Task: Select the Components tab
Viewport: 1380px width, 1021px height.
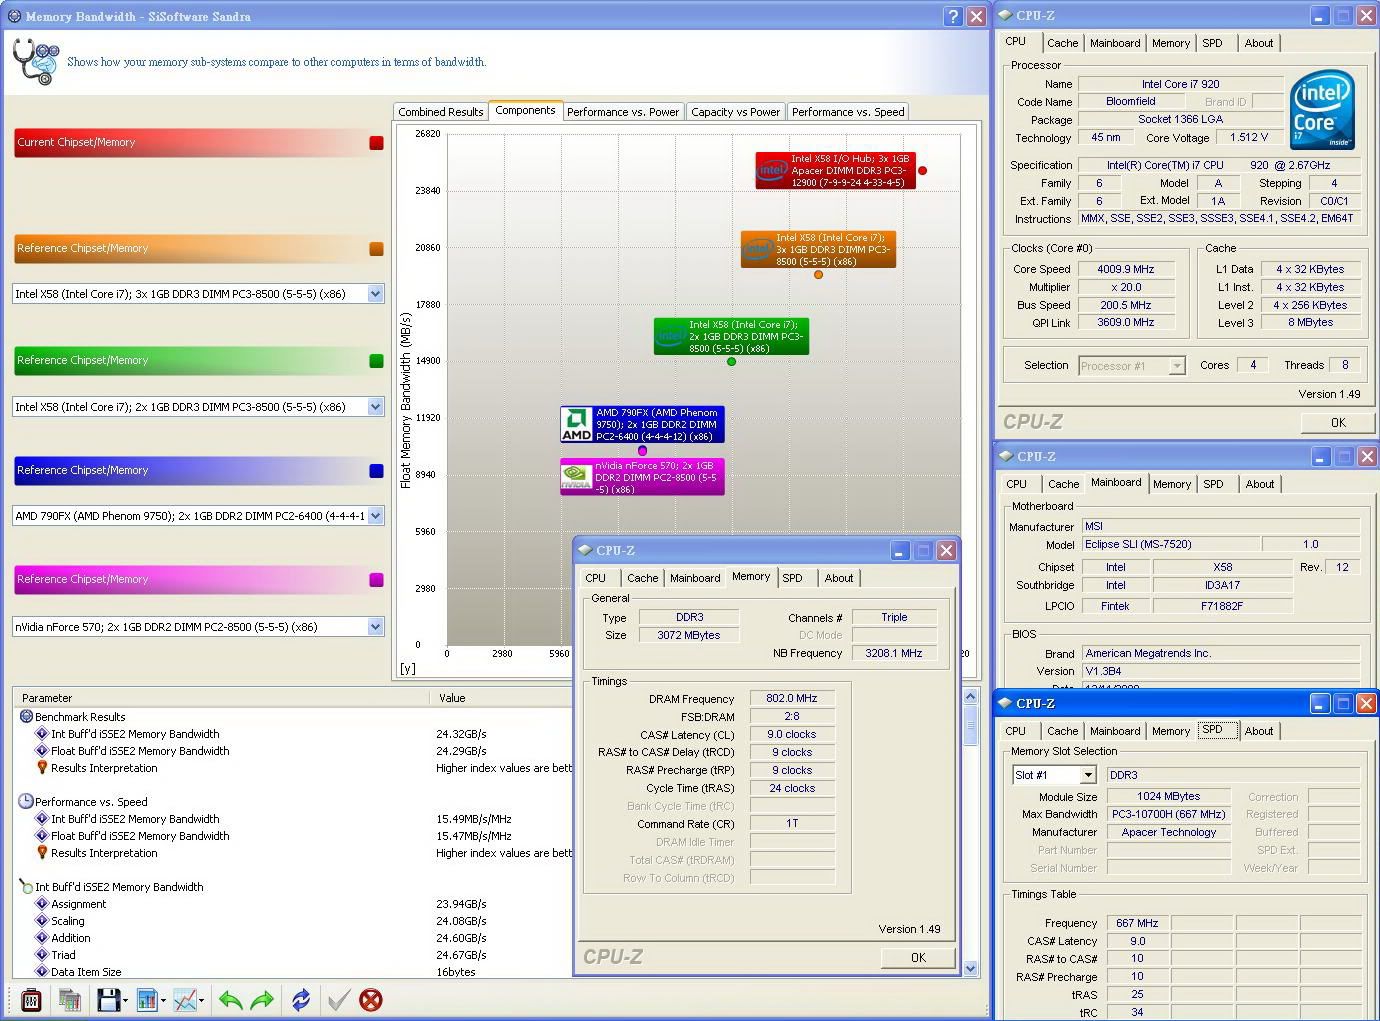Action: click(x=525, y=111)
